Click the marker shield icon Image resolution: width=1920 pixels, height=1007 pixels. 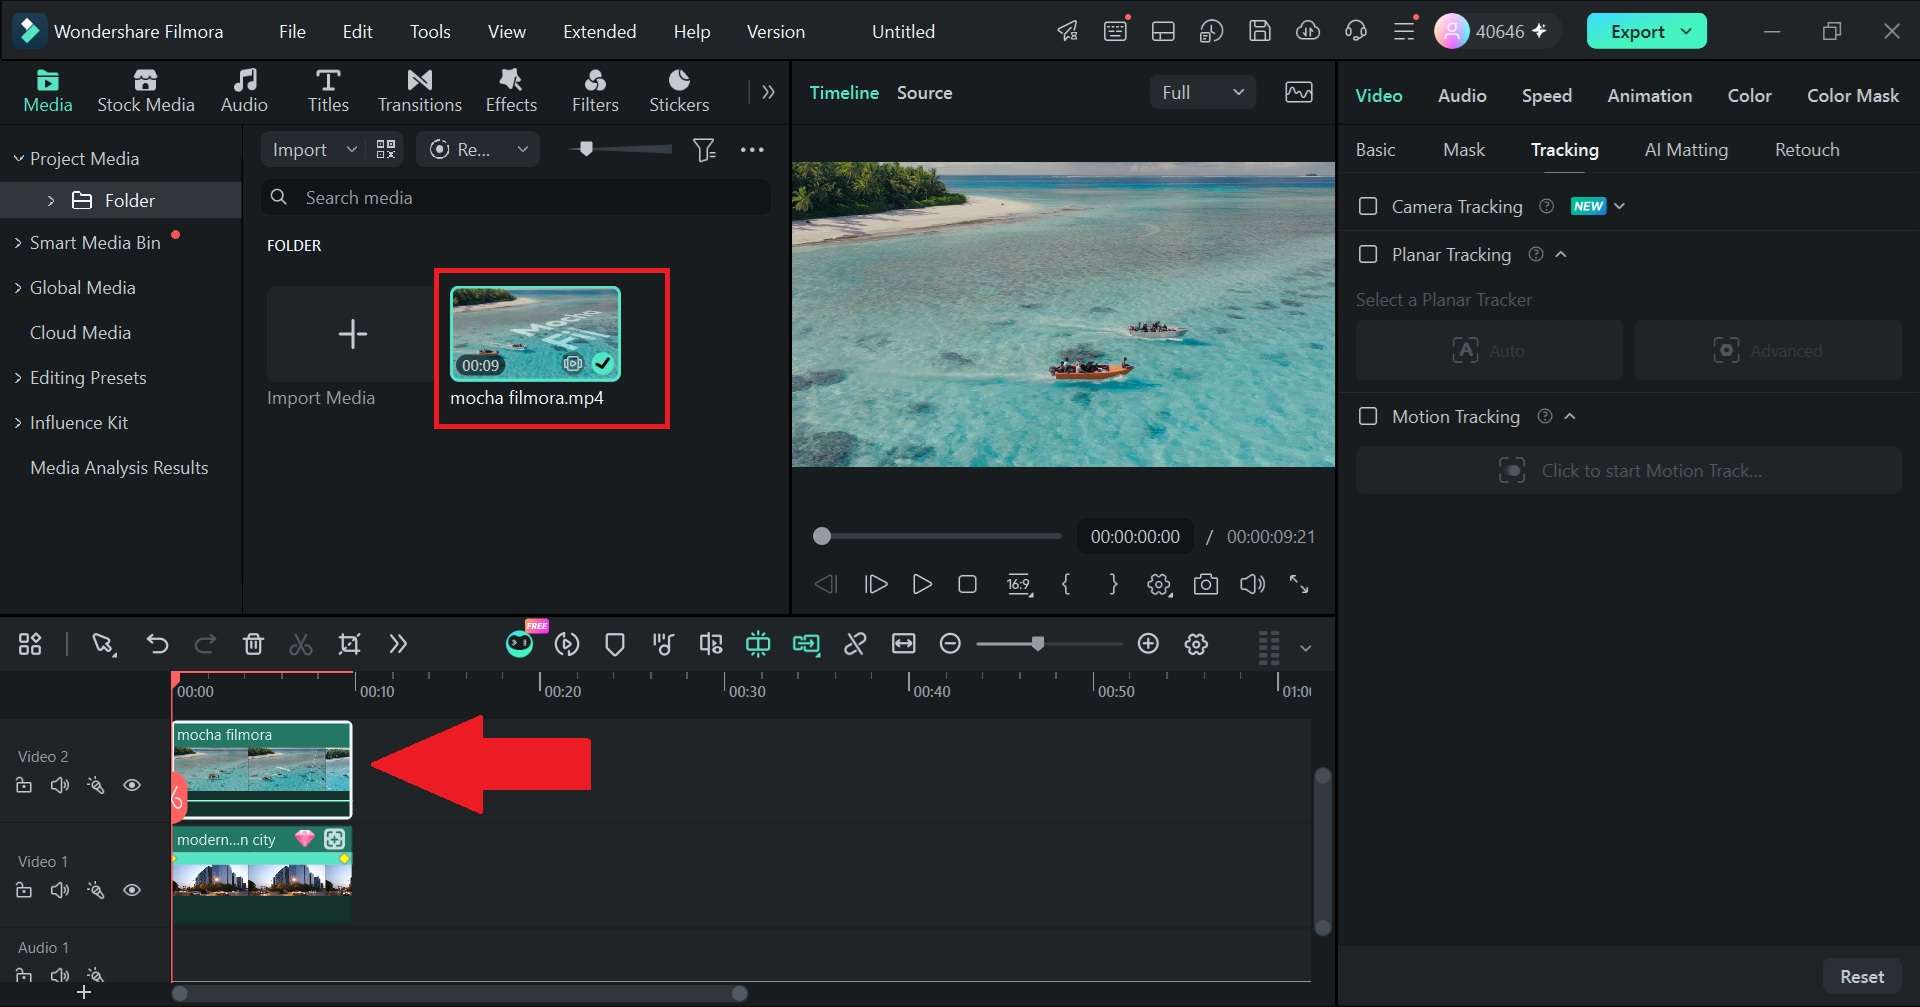(x=615, y=644)
